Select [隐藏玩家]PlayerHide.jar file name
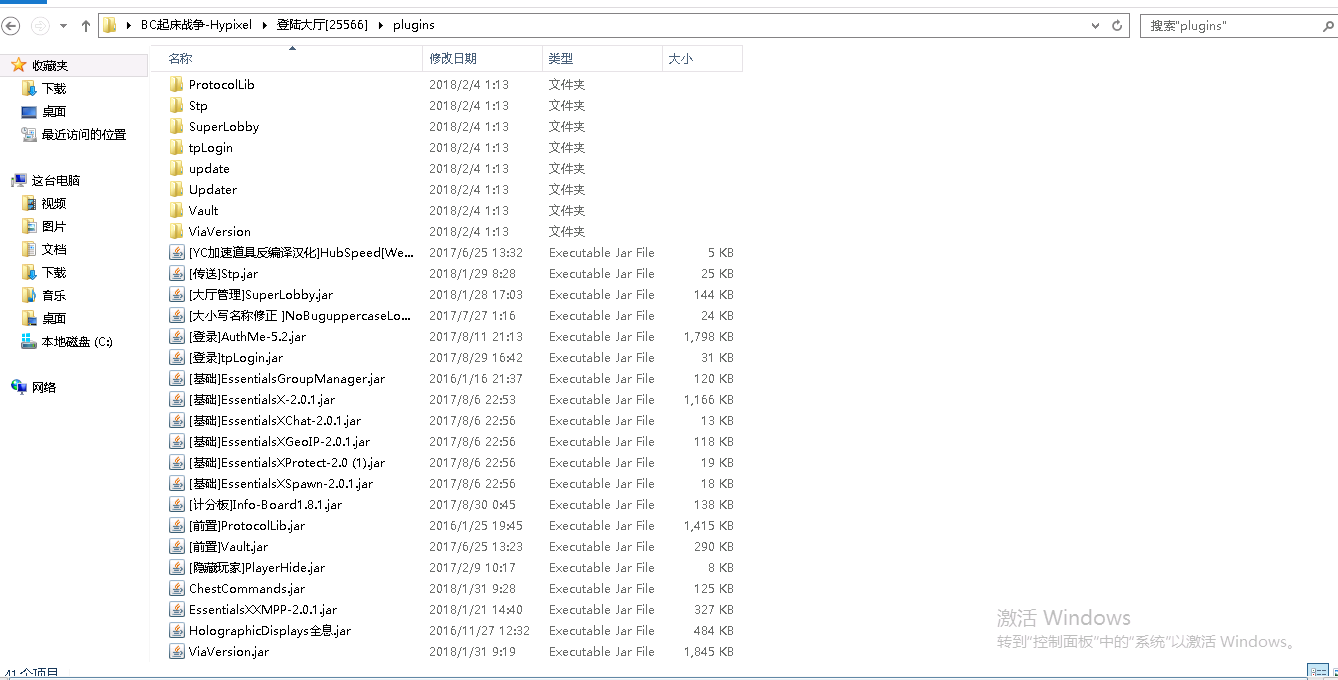The image size is (1338, 680). [257, 567]
